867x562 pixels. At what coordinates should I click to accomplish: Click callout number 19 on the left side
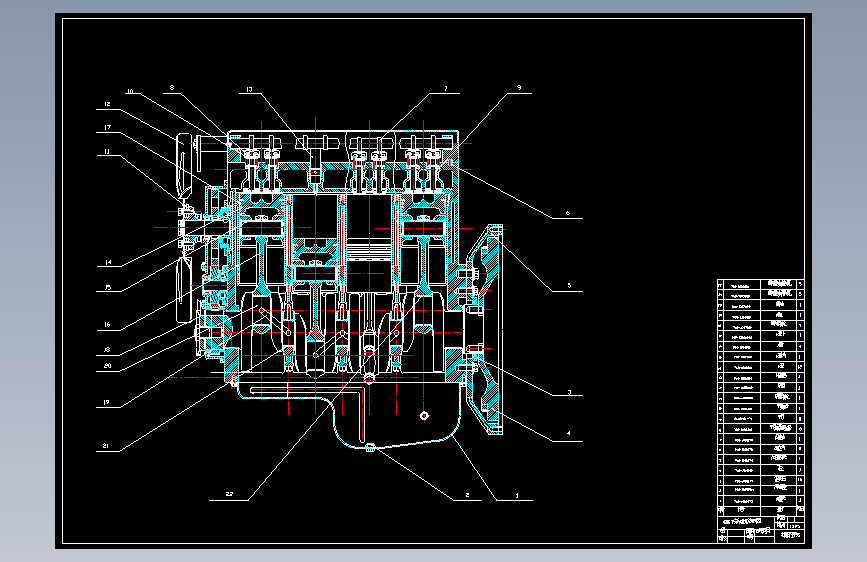pos(107,402)
